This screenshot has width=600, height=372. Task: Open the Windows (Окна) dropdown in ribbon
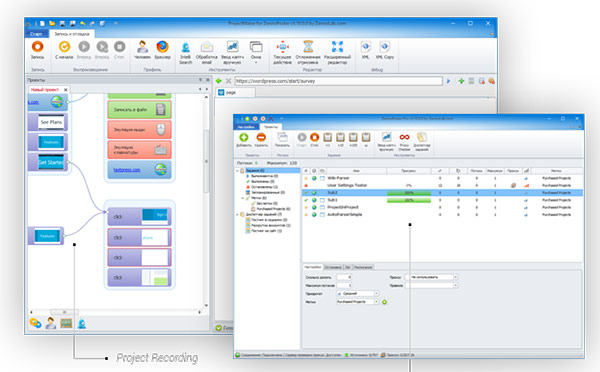(x=256, y=52)
